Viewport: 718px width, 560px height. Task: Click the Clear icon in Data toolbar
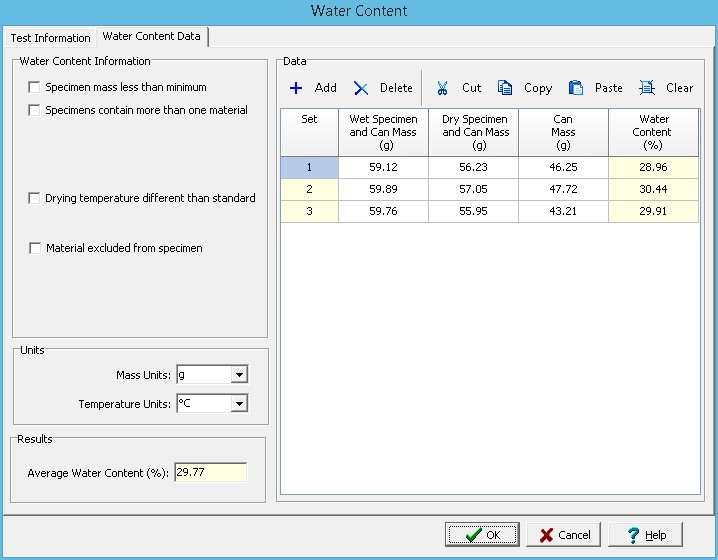pyautogui.click(x=647, y=88)
